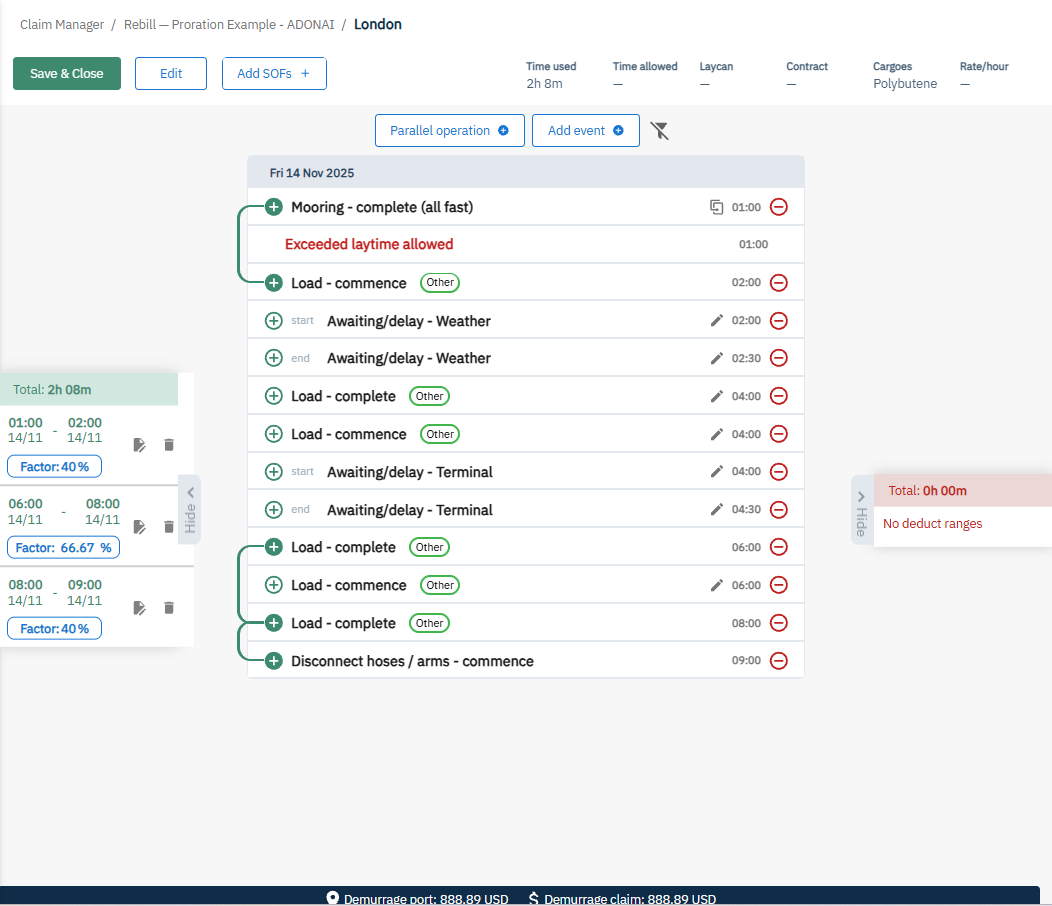Remove the Load - complete 08:00 event
The width and height of the screenshot is (1052, 906).
[x=778, y=623]
